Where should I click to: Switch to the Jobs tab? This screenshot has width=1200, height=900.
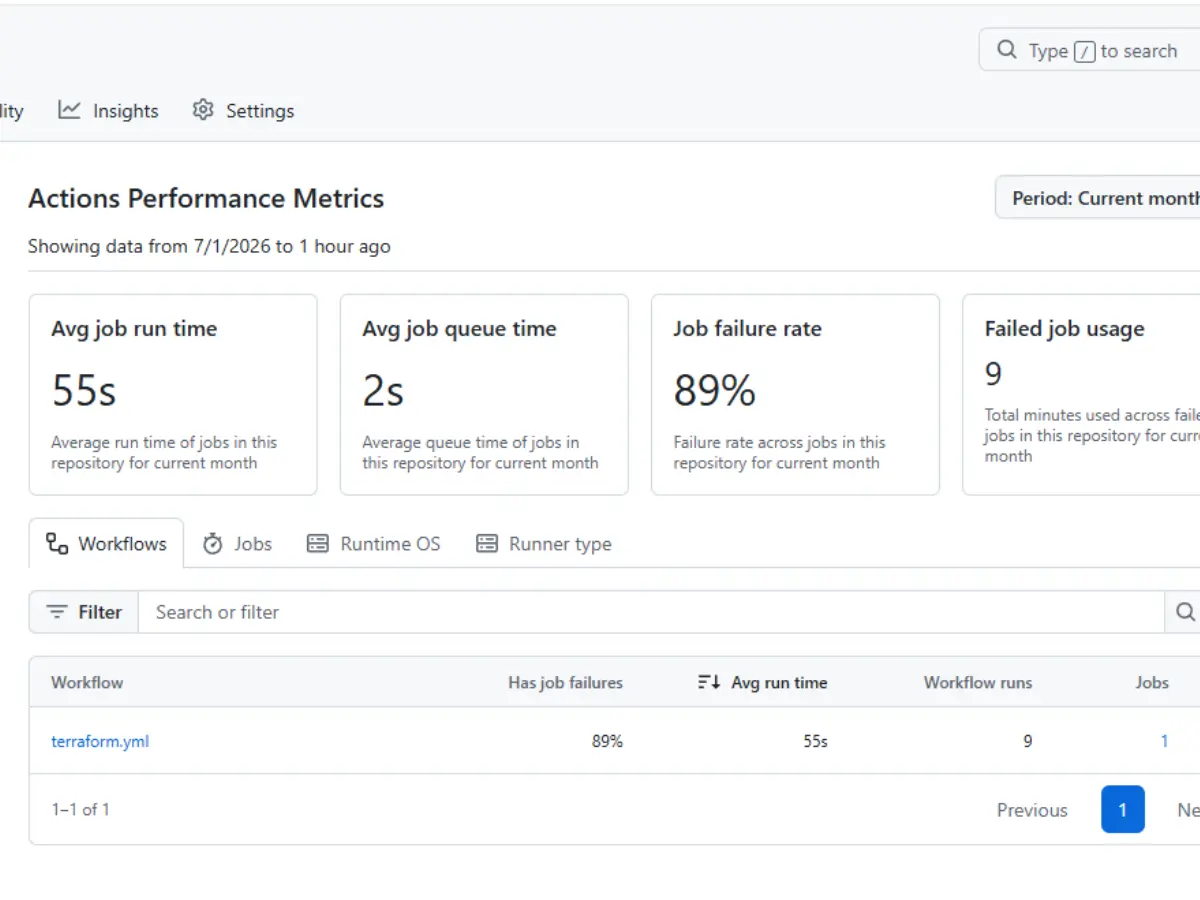(x=237, y=544)
